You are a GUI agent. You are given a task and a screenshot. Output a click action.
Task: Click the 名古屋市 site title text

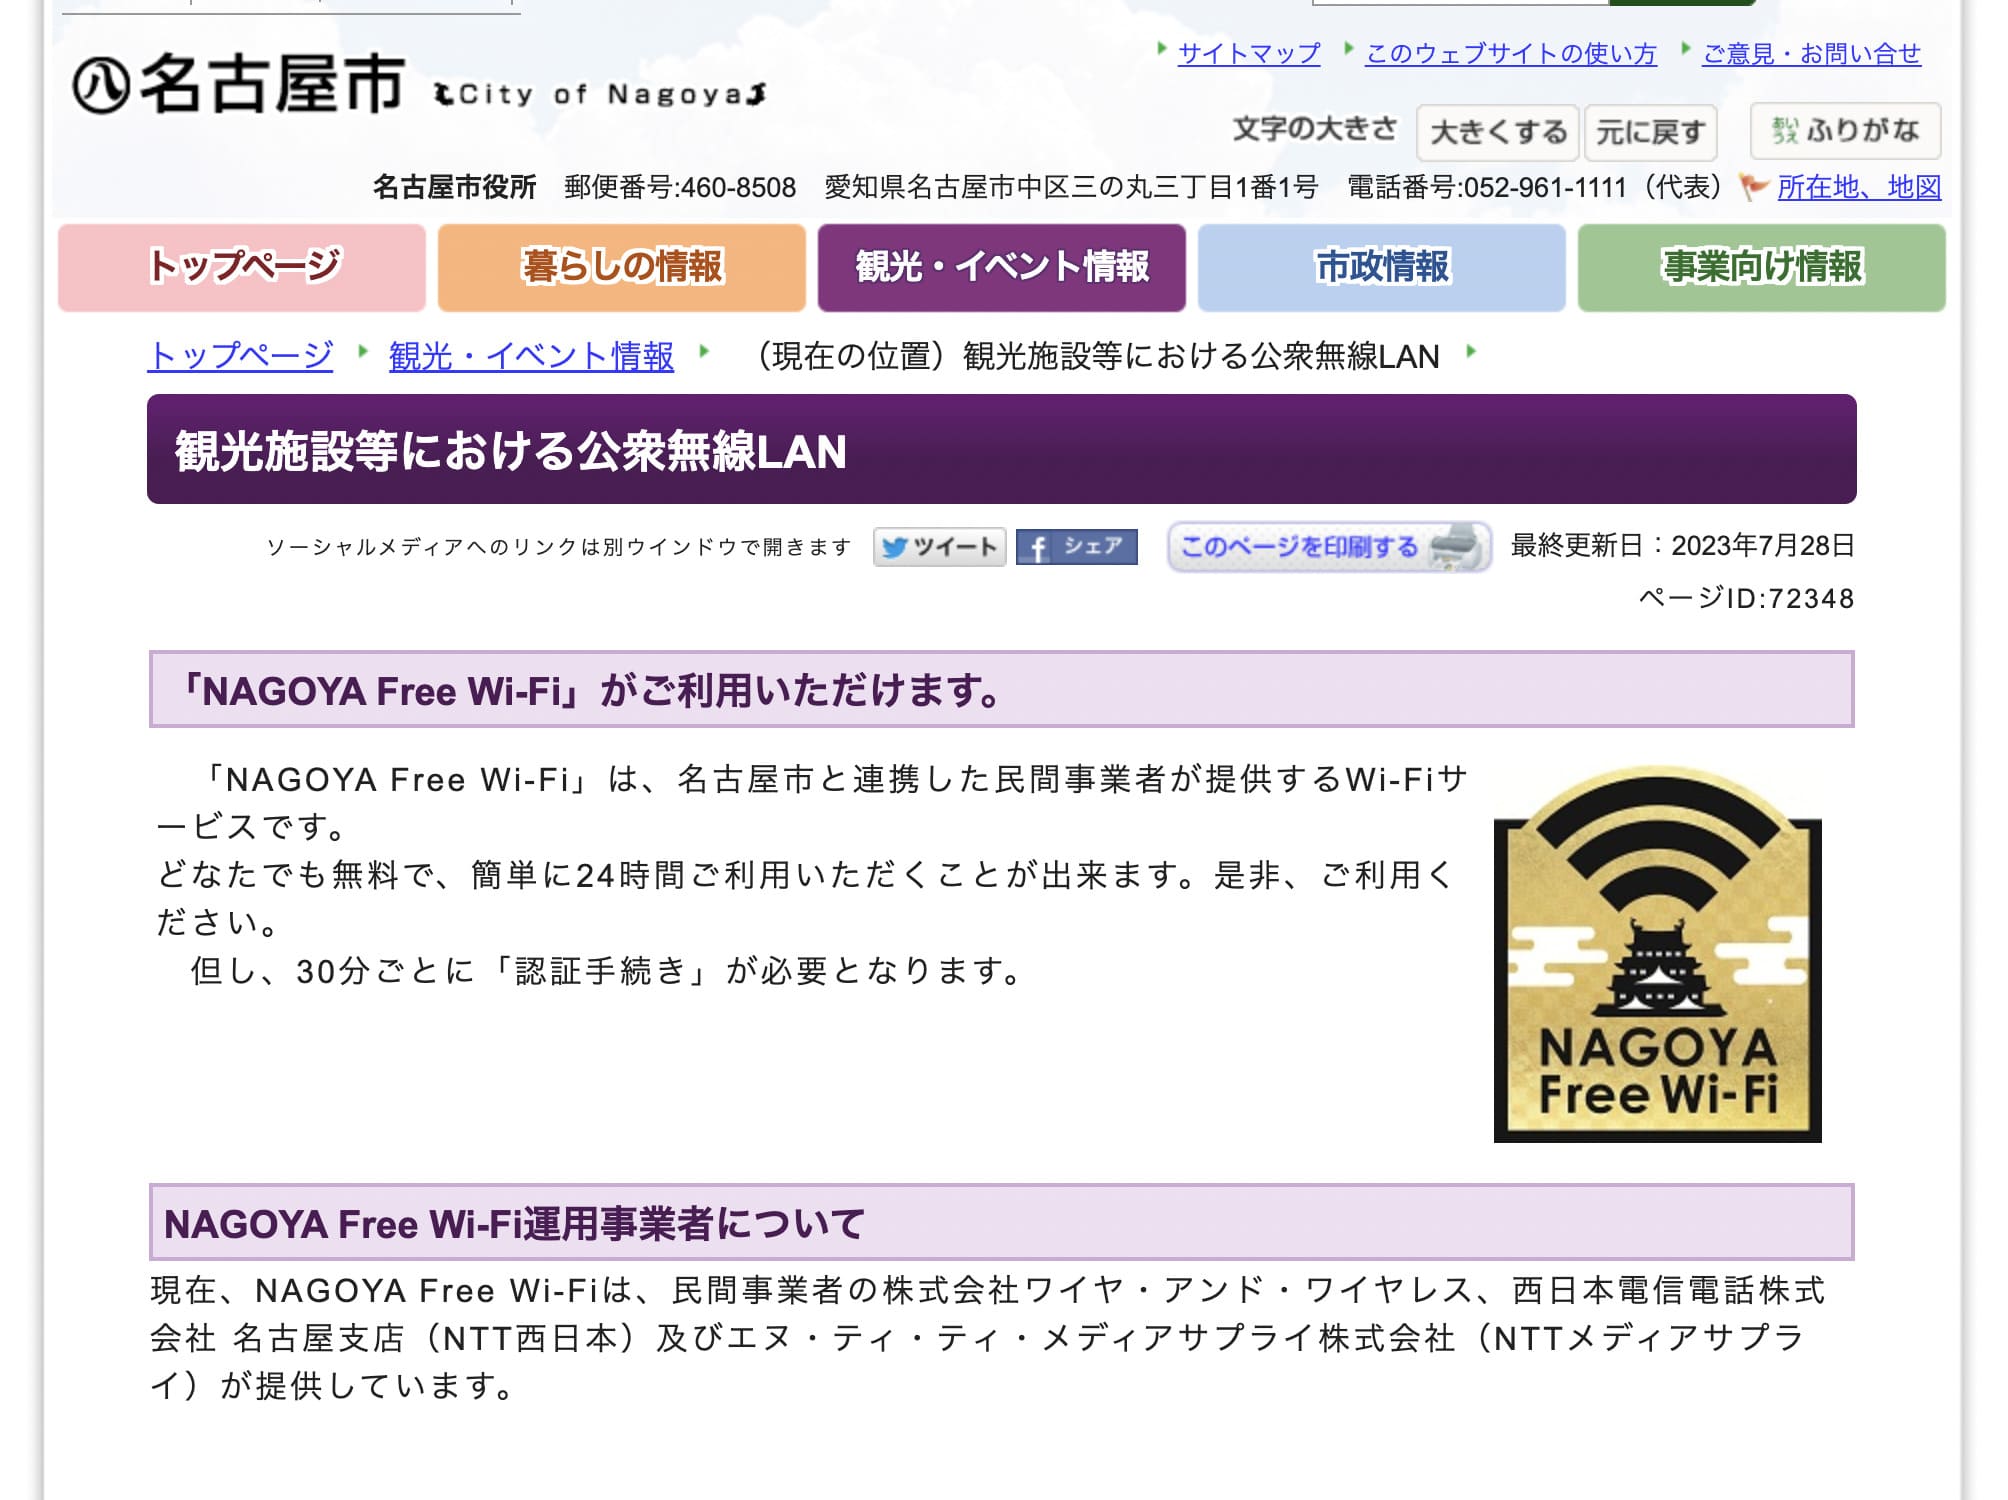272,84
